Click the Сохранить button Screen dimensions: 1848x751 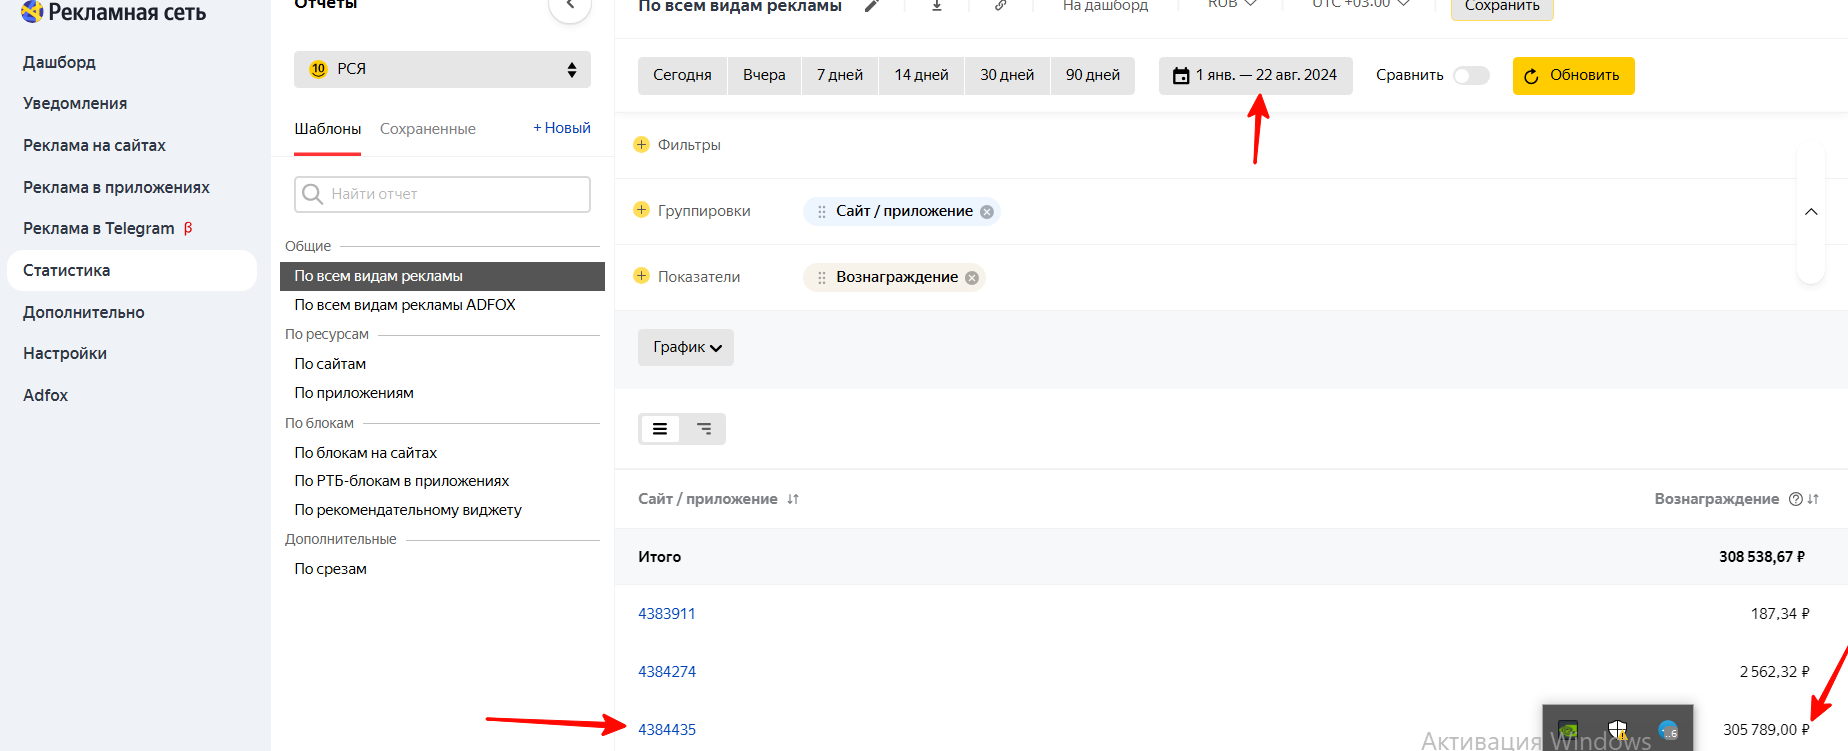click(x=1502, y=7)
